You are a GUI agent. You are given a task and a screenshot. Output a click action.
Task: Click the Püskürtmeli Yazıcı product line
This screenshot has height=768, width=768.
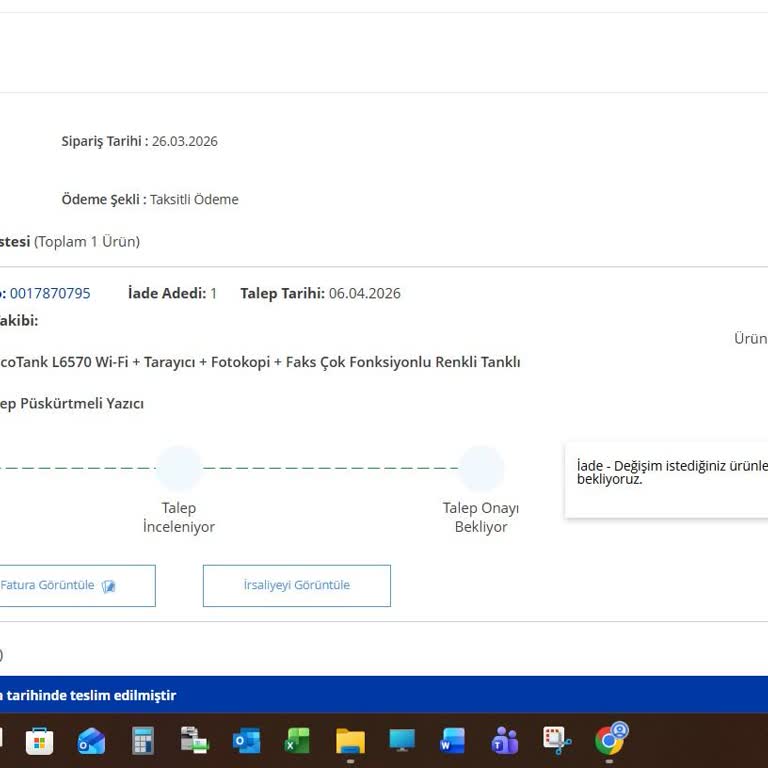click(72, 404)
